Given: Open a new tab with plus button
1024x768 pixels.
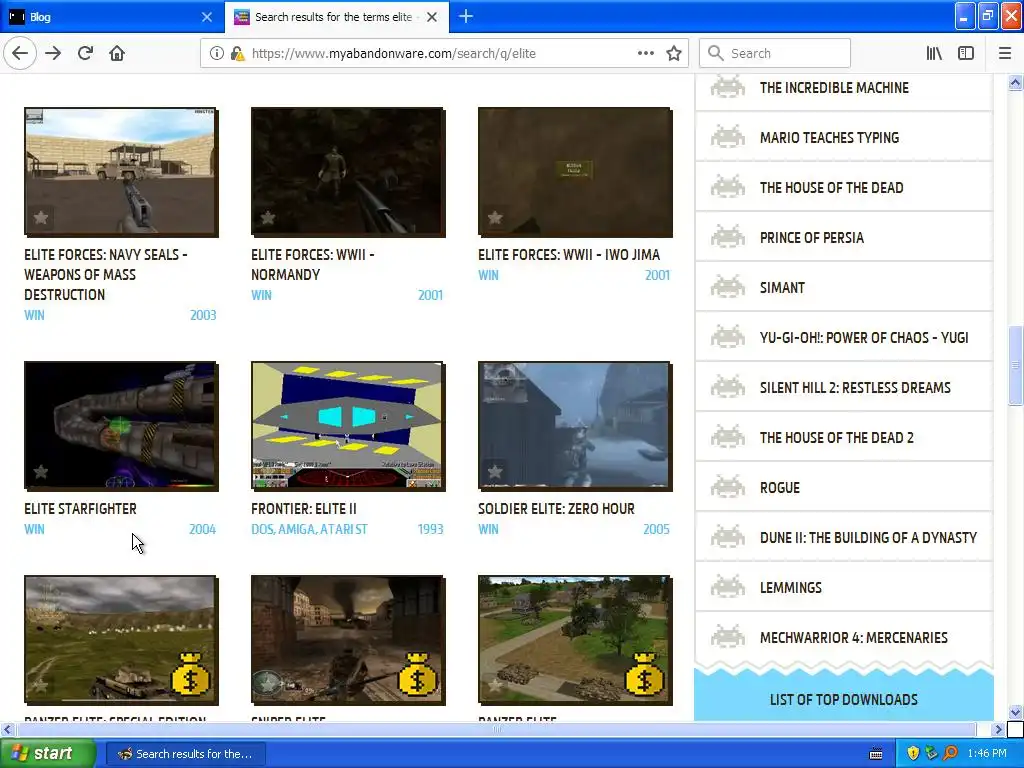Looking at the screenshot, I should 466,16.
